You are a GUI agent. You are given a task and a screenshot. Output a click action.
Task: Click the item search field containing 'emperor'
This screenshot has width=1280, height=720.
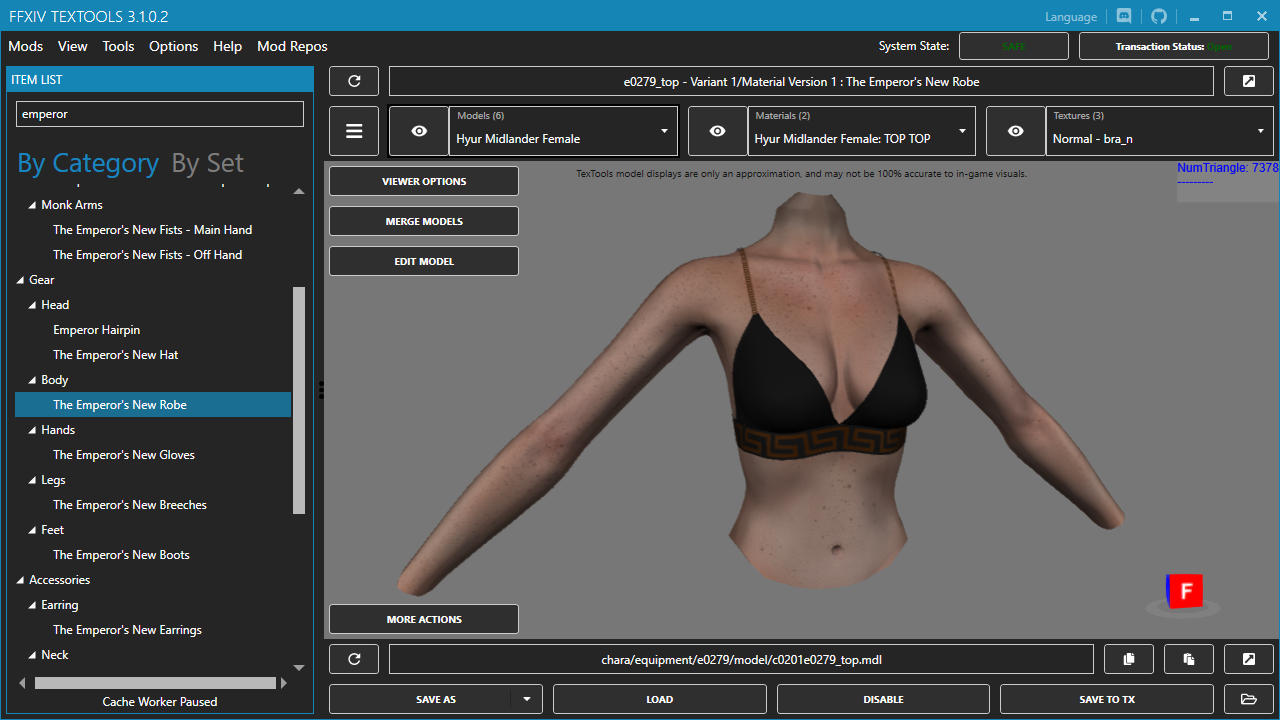click(x=160, y=114)
